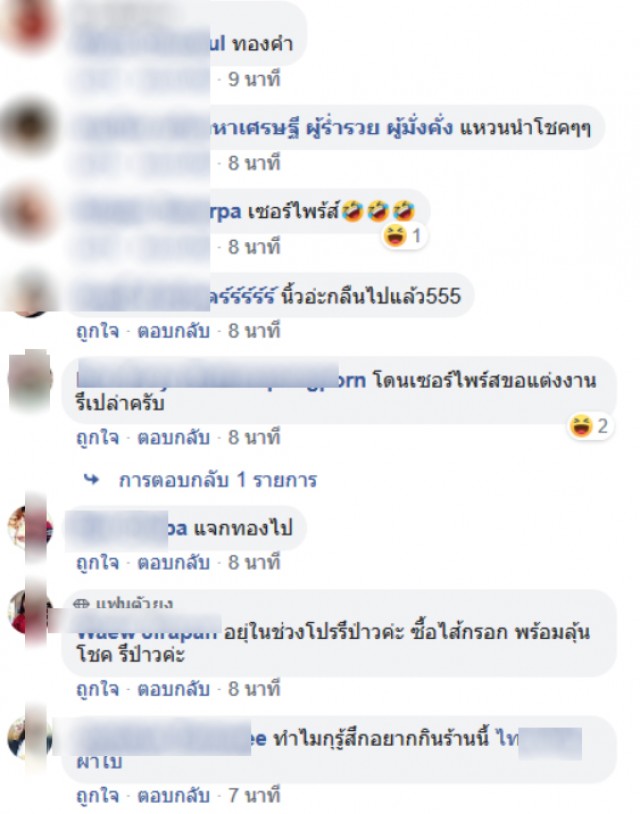640x814 pixels.
Task: Open the 7 นาที timestamp of last comment
Action: (x=254, y=795)
